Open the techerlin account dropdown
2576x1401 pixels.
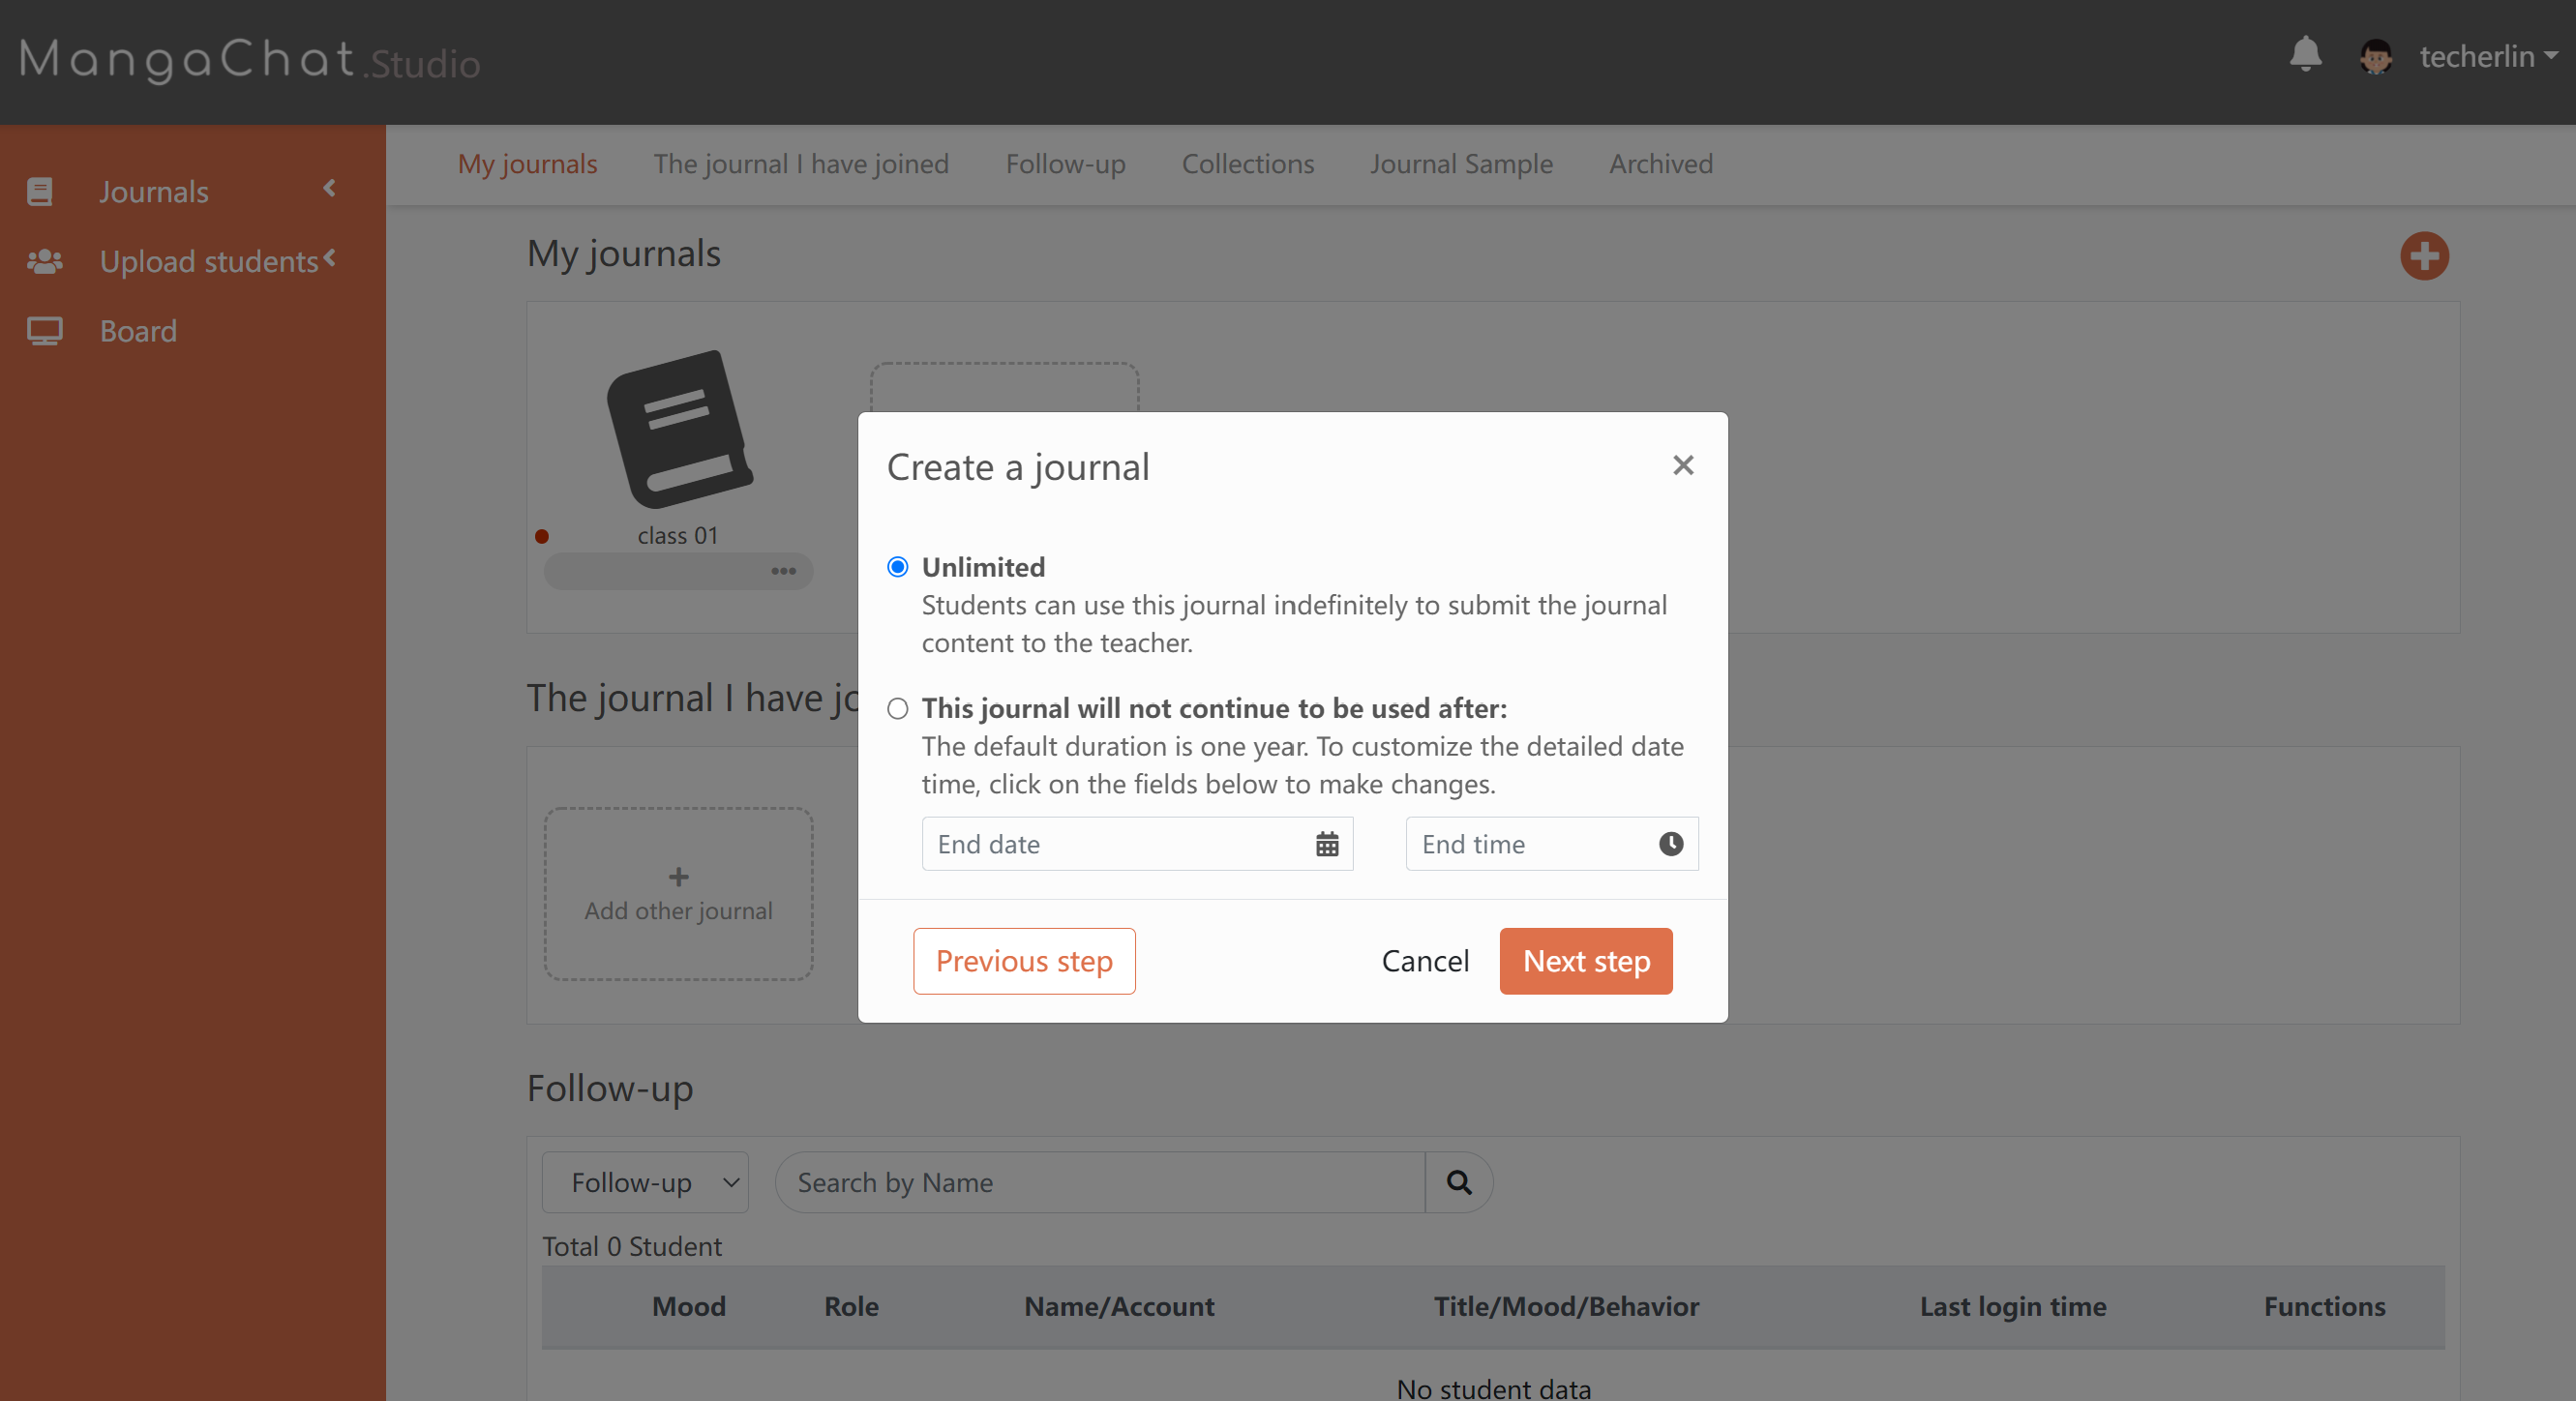pos(2488,57)
